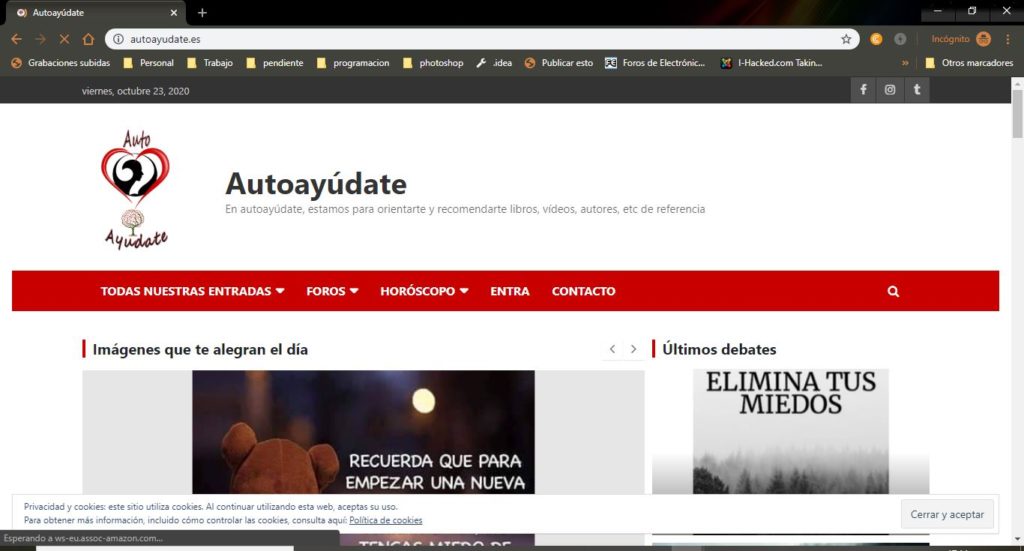Open Foros de Electrónic... bookmark
The width and height of the screenshot is (1024, 551).
656,63
